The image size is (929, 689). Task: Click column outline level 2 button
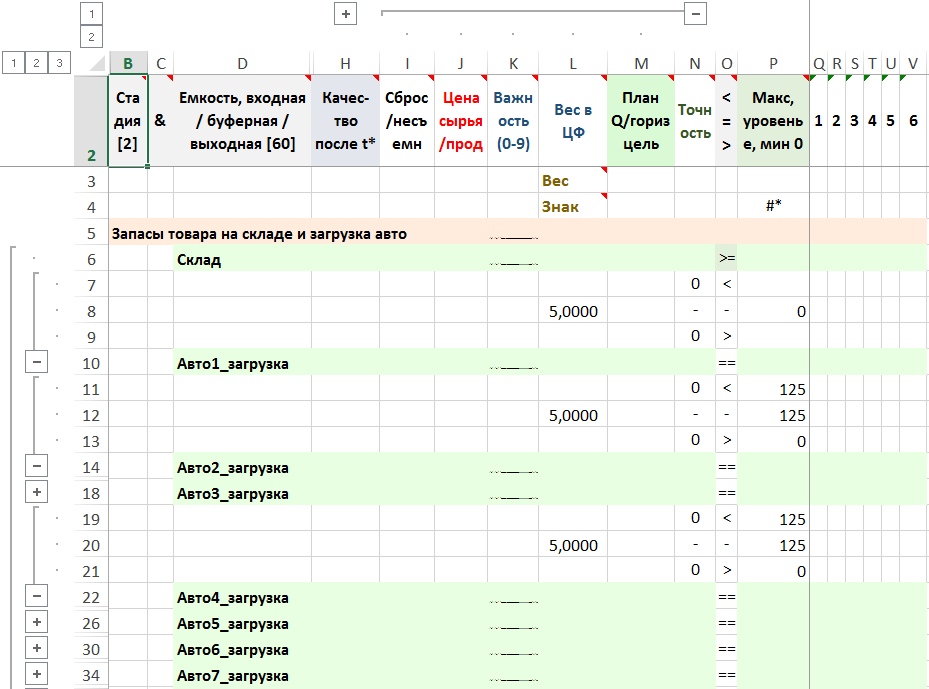pyautogui.click(x=91, y=37)
